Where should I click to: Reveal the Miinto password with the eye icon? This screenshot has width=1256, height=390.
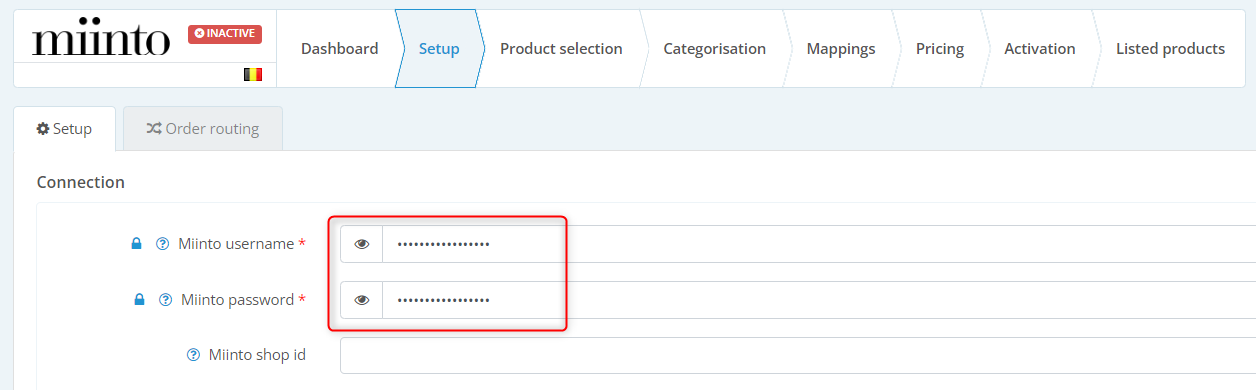(362, 300)
